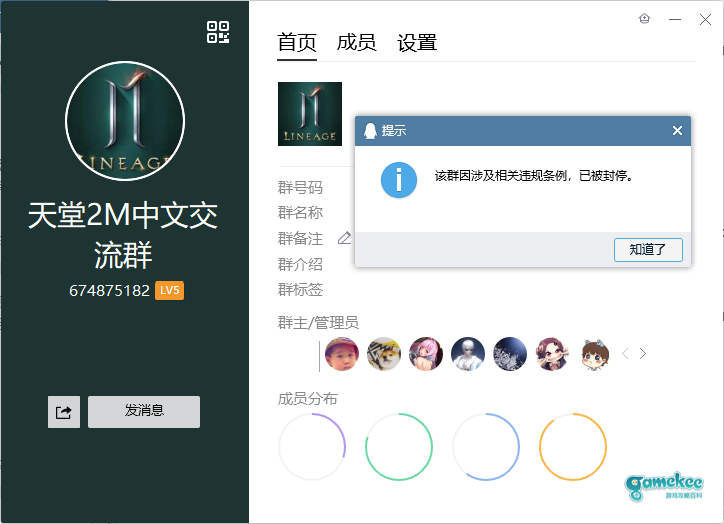Click the group name 天堂2M中文交流群
This screenshot has height=524, width=724.
(123, 235)
